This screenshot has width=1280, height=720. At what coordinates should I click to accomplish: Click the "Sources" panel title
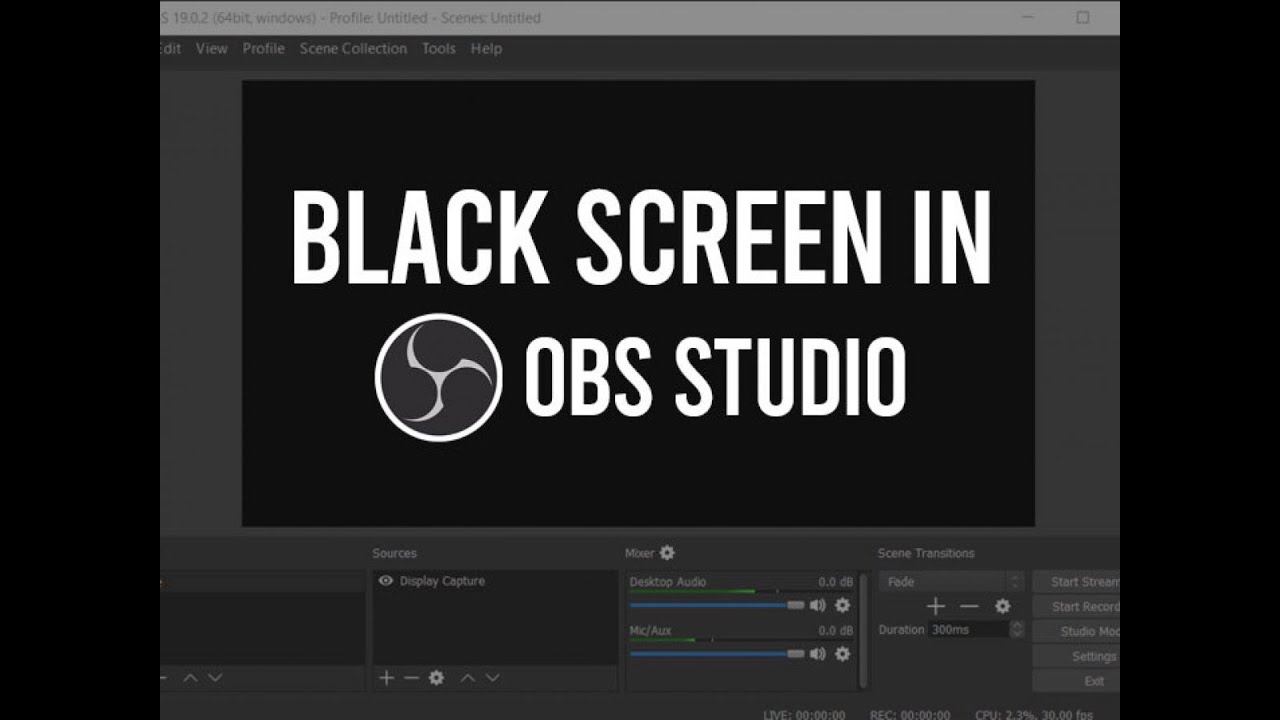pos(394,553)
